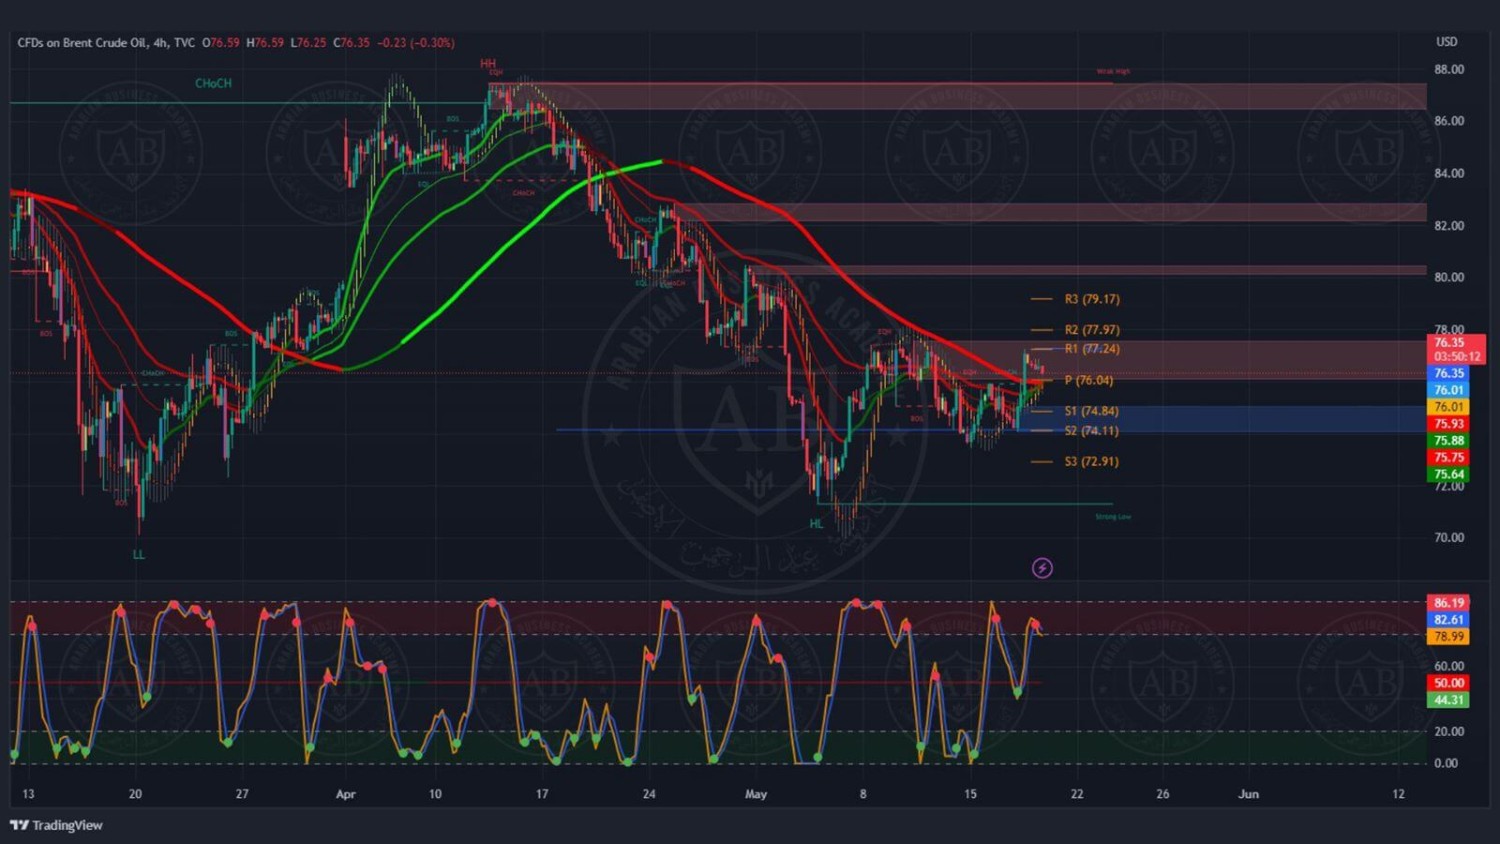Click the dark blue 76.35 price tag
Image resolution: width=1500 pixels, height=844 pixels.
click(1448, 373)
